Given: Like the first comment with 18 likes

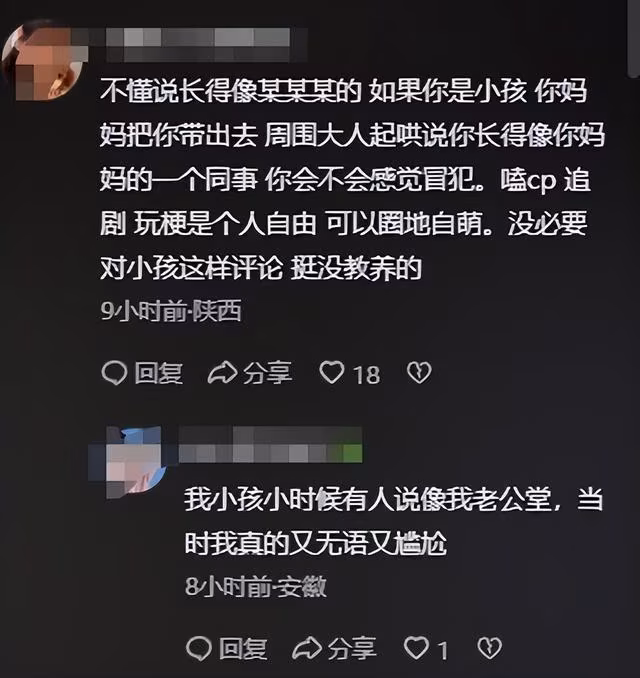Looking at the screenshot, I should click(332, 372).
